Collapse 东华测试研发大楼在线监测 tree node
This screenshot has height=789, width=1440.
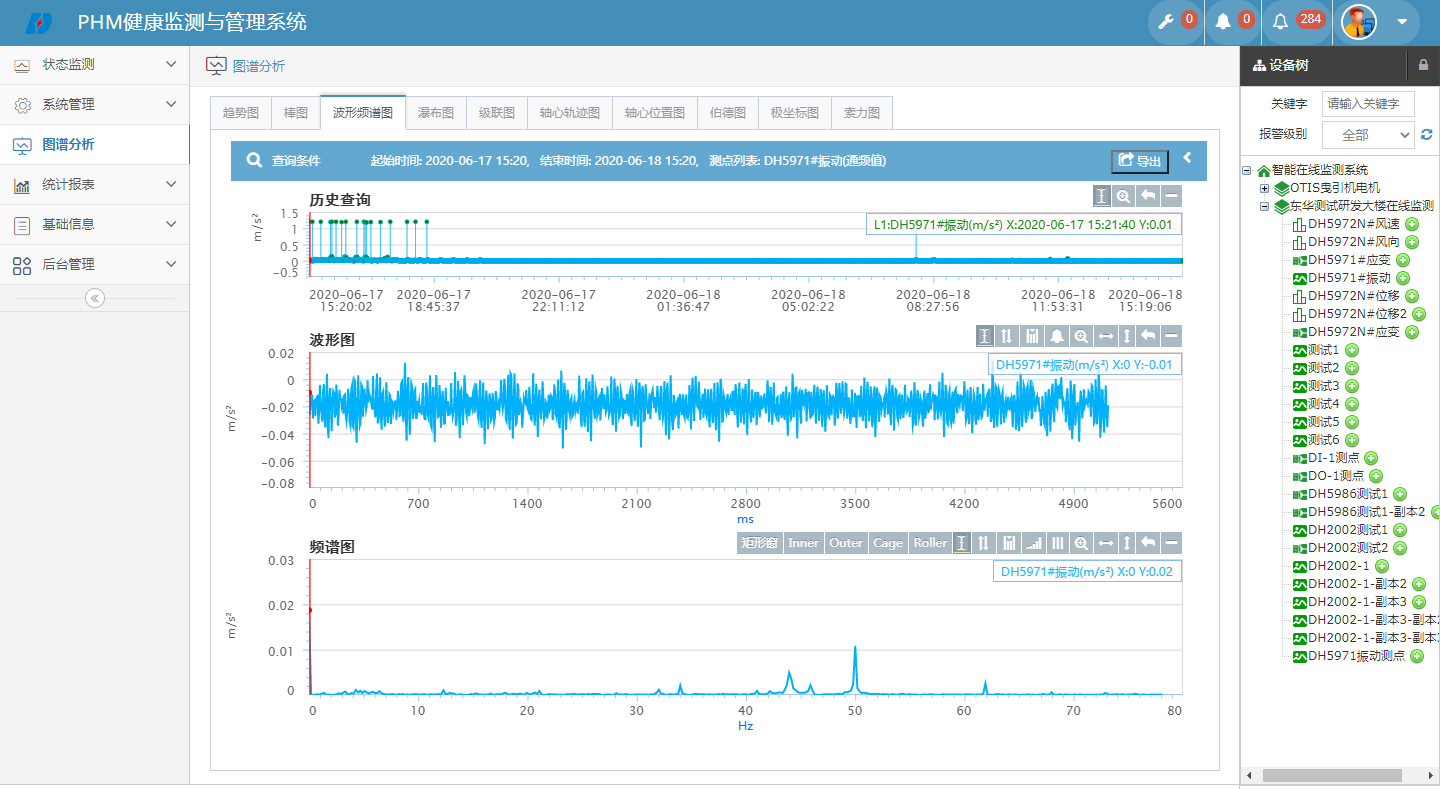pyautogui.click(x=1265, y=206)
